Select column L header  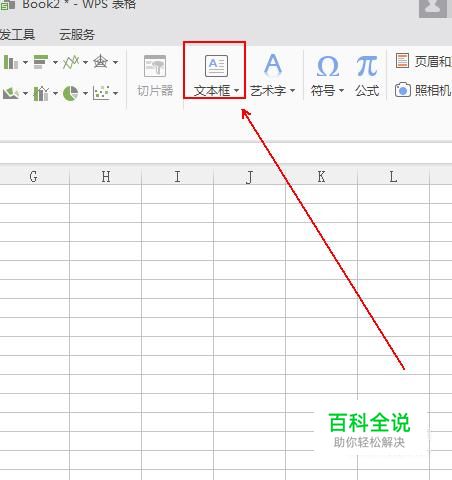(394, 176)
